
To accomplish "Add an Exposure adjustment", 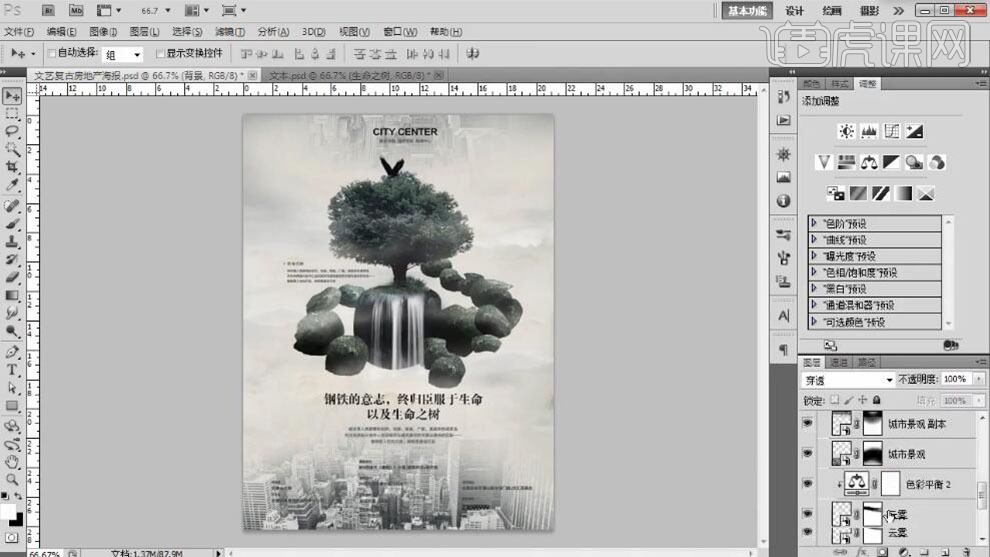I will 914,131.
